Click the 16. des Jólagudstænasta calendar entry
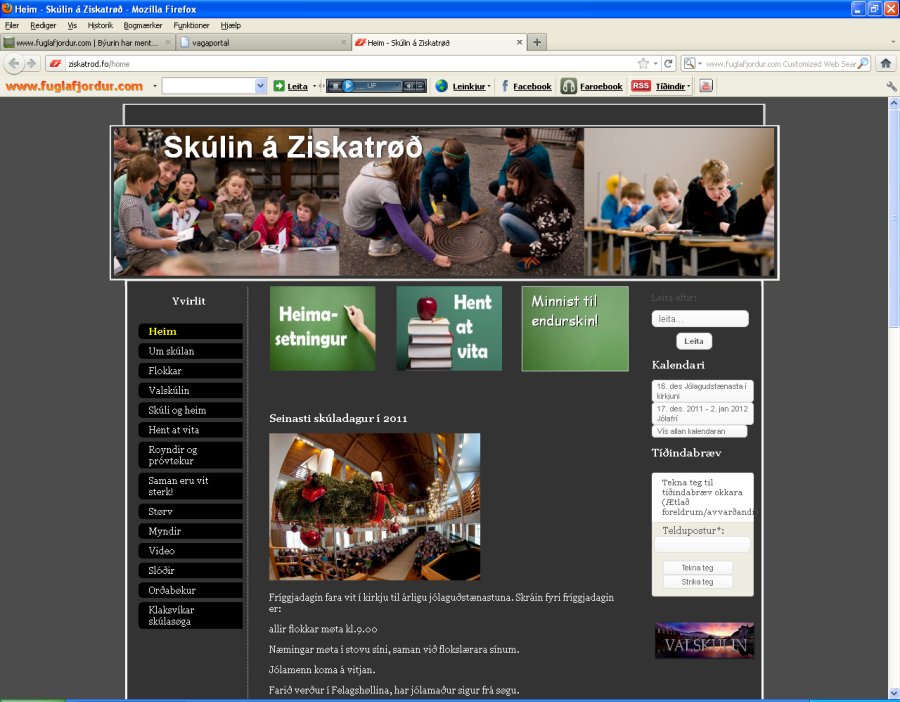Image resolution: width=900 pixels, height=702 pixels. pos(703,391)
